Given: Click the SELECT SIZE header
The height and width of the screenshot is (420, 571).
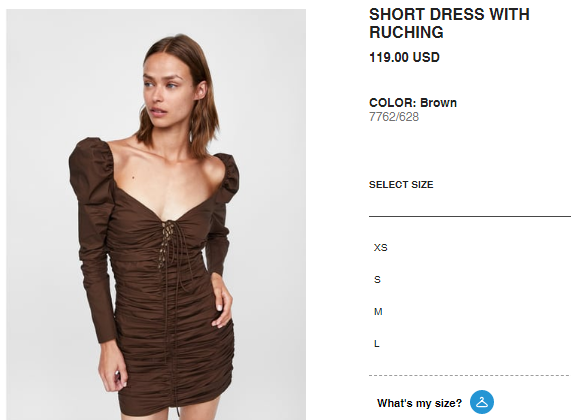Looking at the screenshot, I should (x=401, y=185).
